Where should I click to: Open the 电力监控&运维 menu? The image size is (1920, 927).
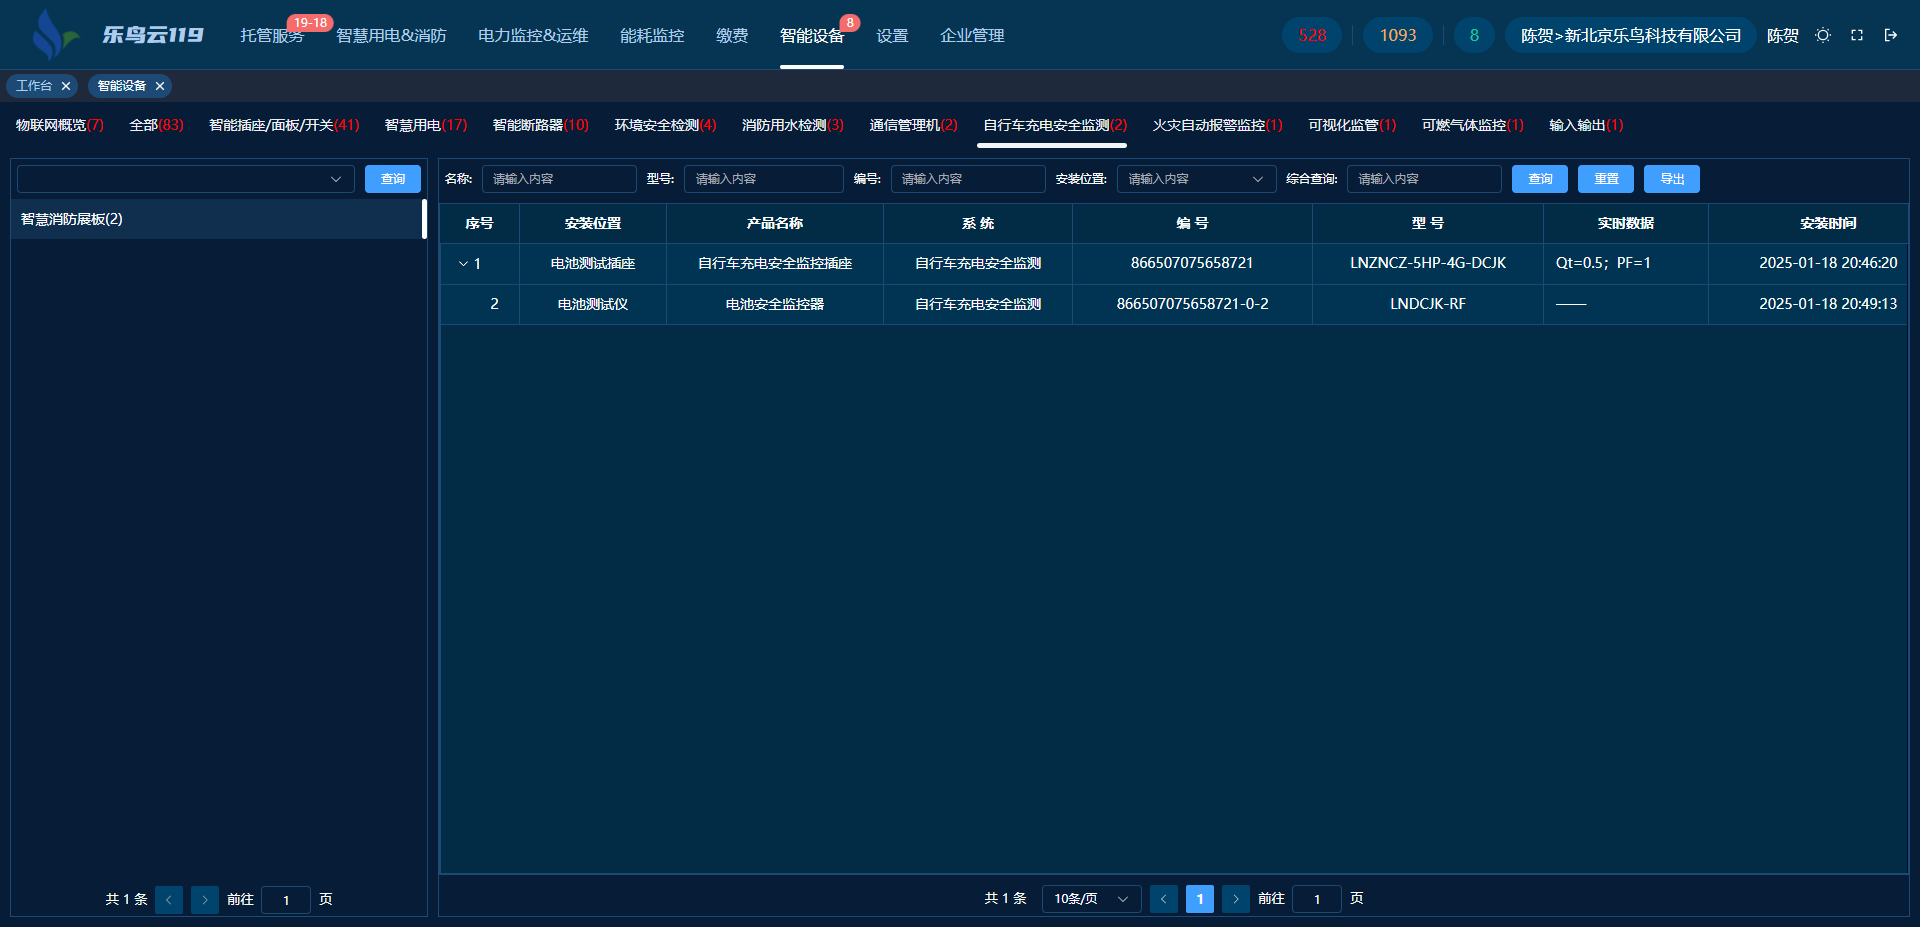(x=533, y=36)
